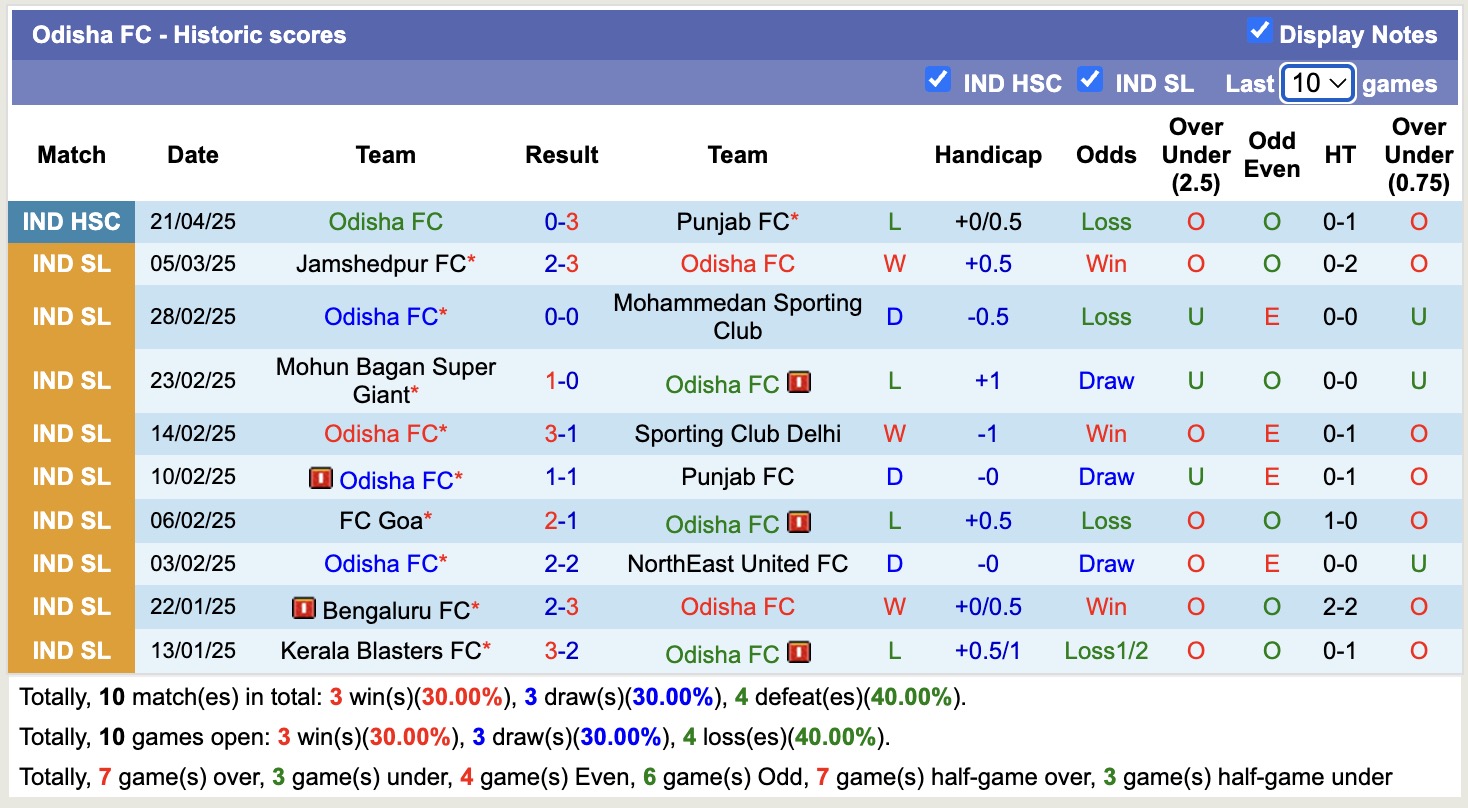
Task: Open the Punjab FC* team link
Action: 737,221
